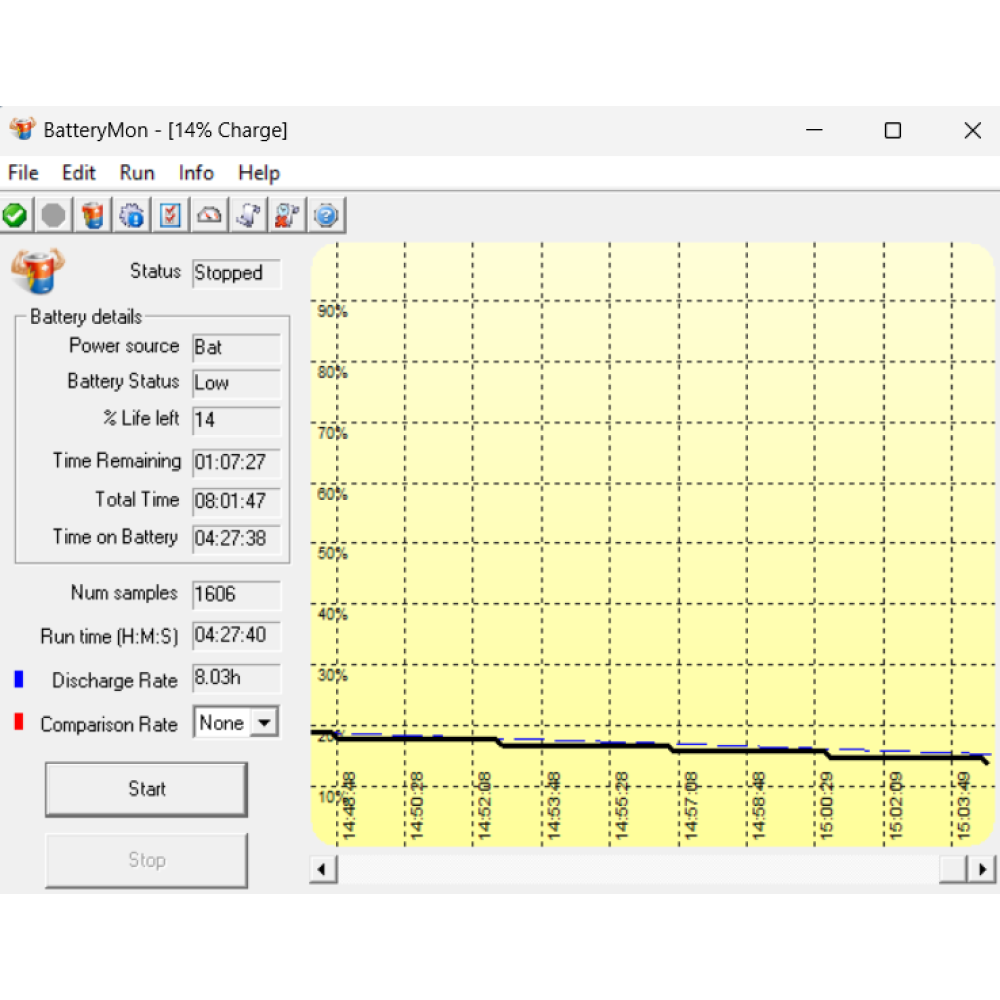Viewport: 1000px width, 1000px height.
Task: Open the Run menu
Action: click(137, 173)
